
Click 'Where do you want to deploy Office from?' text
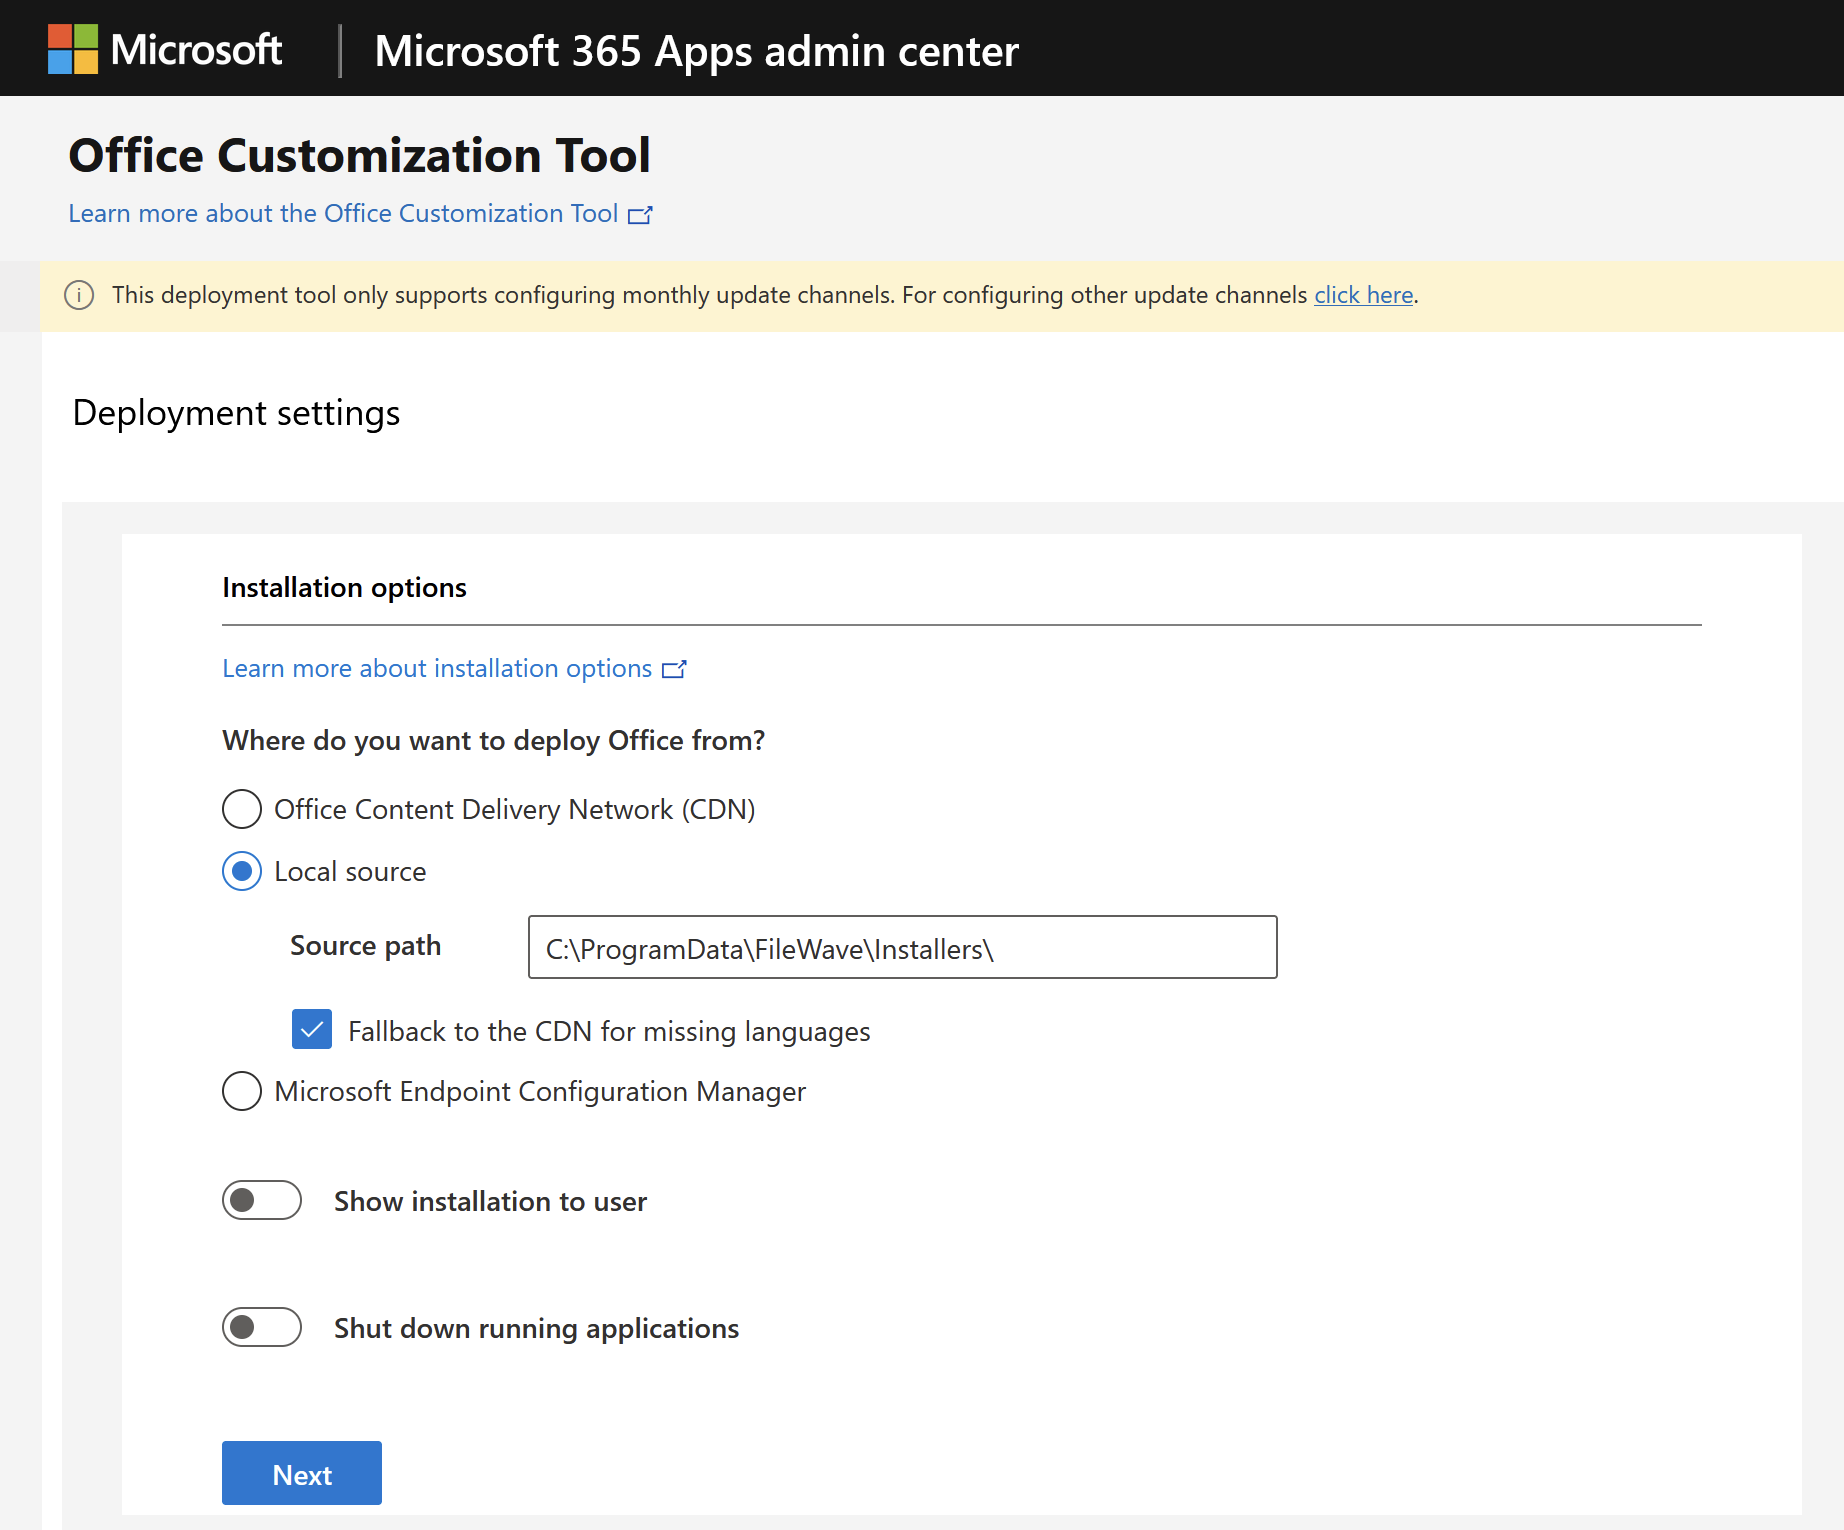(494, 741)
